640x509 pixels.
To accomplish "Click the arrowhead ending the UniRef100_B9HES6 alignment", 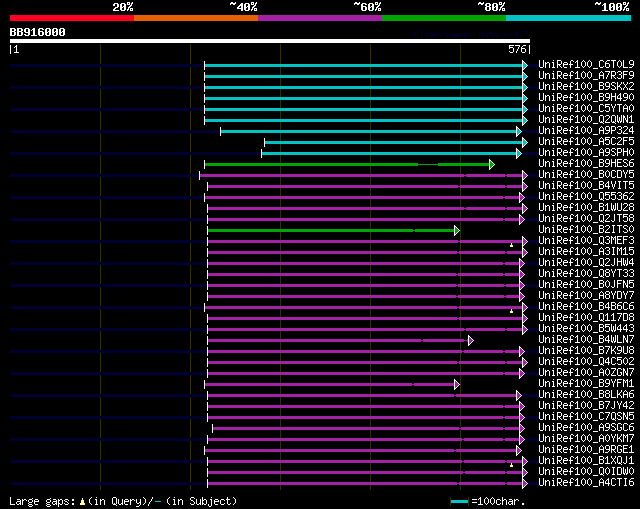I will point(492,164).
